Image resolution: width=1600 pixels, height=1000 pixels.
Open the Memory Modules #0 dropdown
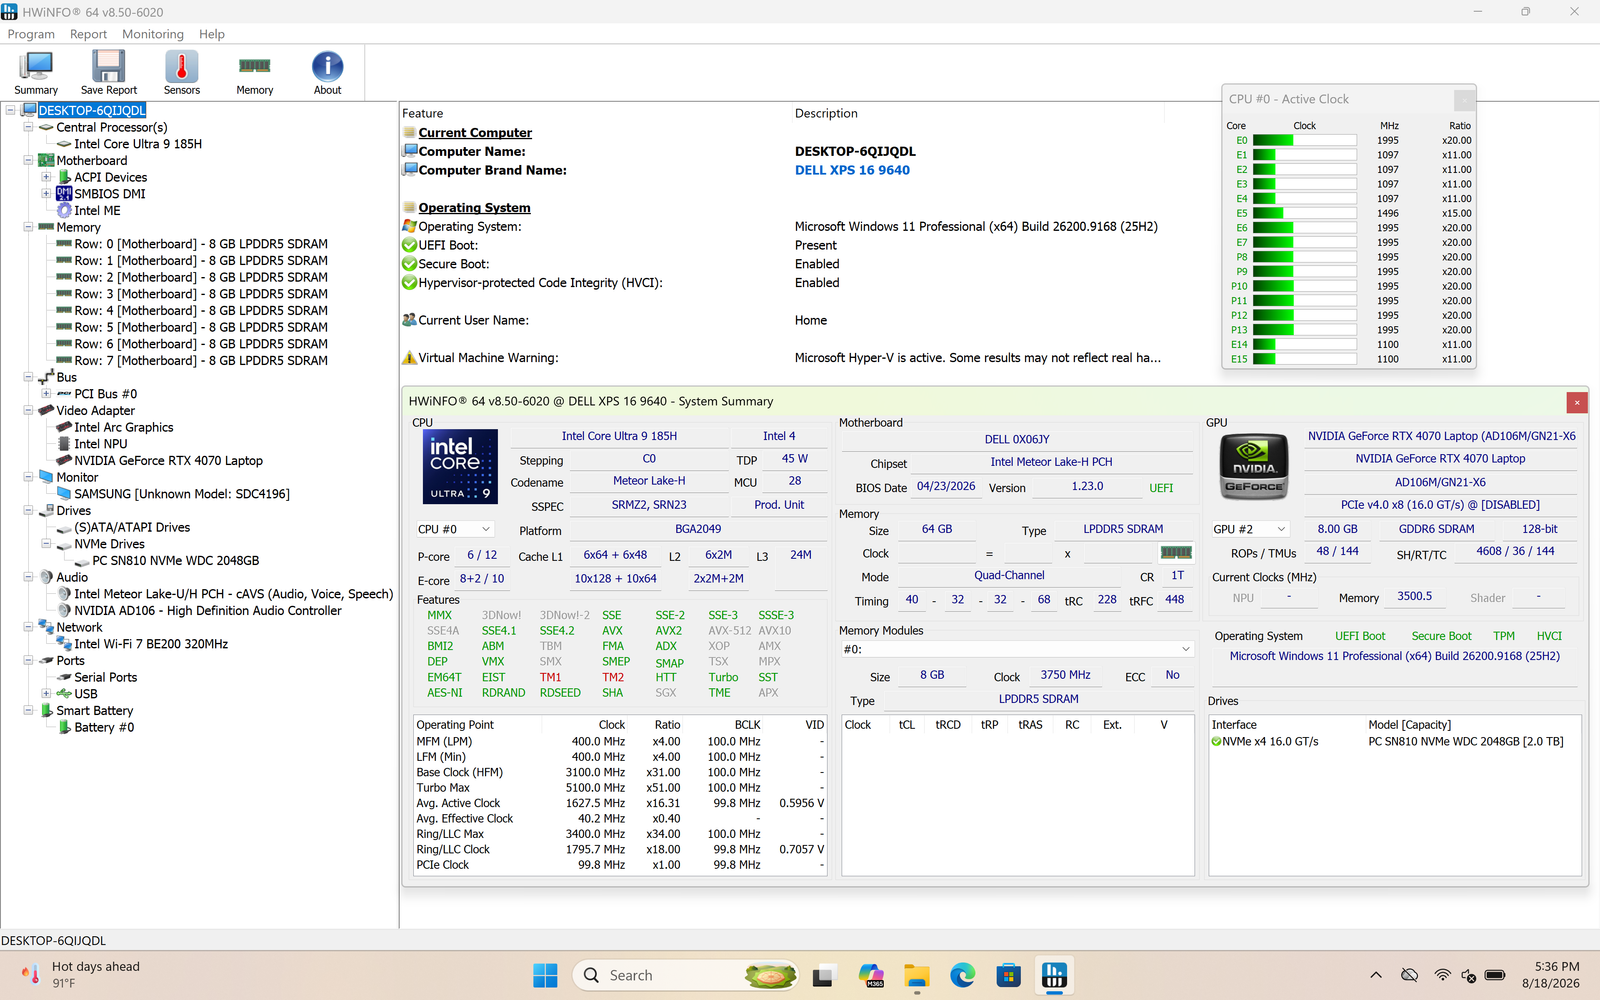[x=1017, y=649]
